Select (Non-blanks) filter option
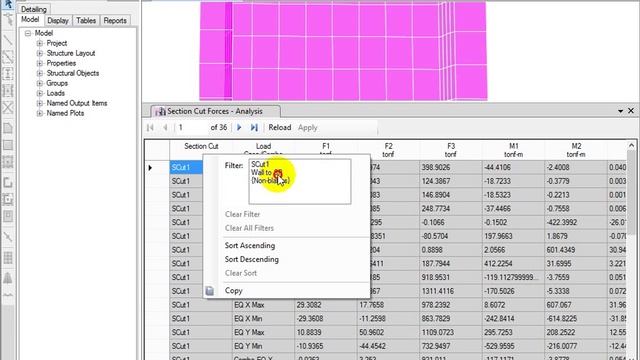 (x=270, y=180)
